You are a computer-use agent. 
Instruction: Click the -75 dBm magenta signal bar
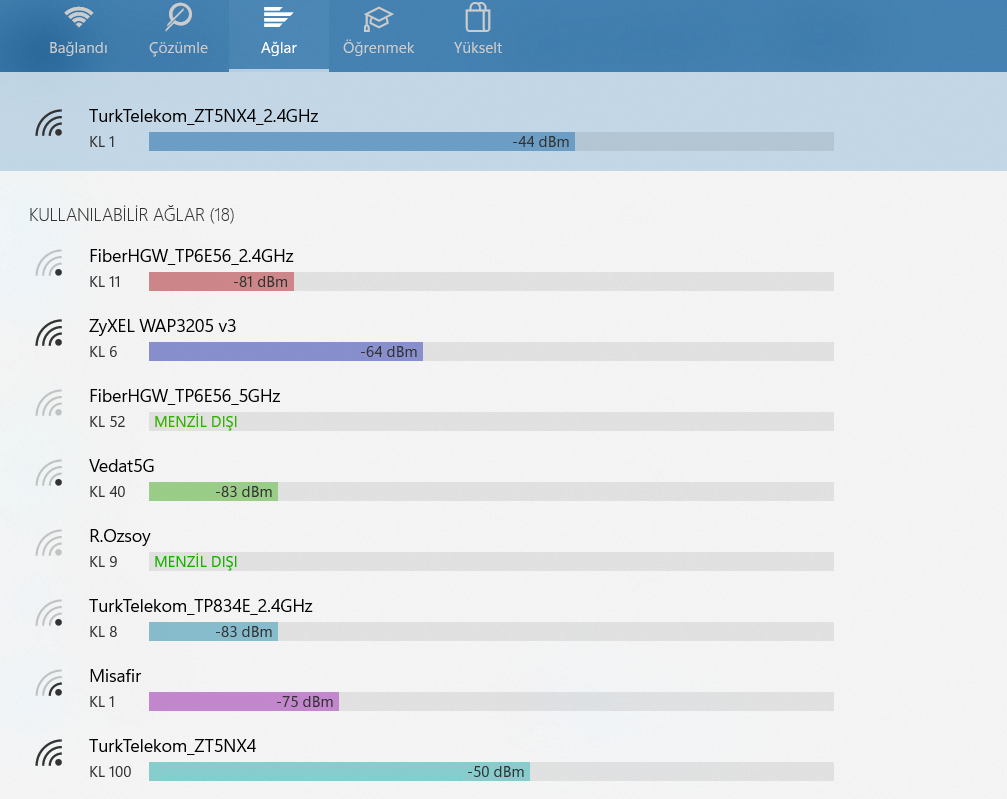[x=244, y=701]
